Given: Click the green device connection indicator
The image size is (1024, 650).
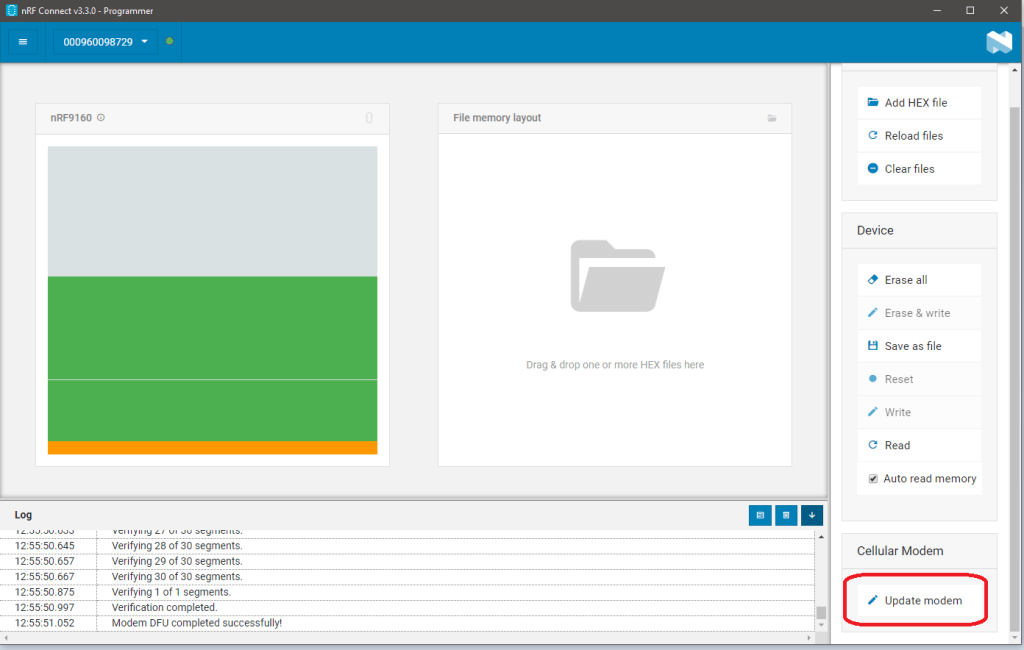Looking at the screenshot, I should coord(169,41).
